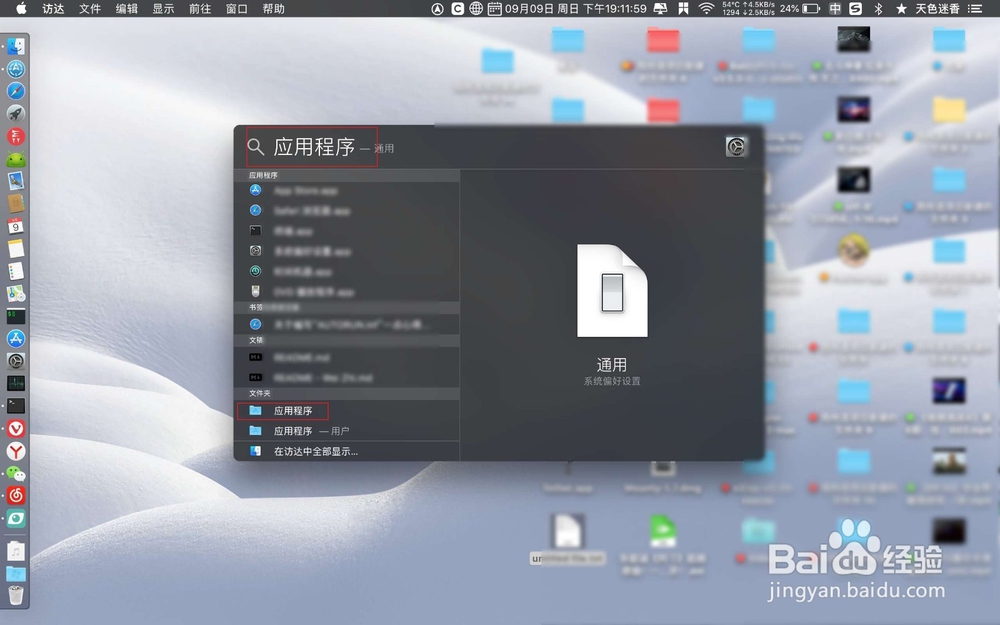Click the 中 input method indicator
1000x625 pixels.
pyautogui.click(x=835, y=8)
